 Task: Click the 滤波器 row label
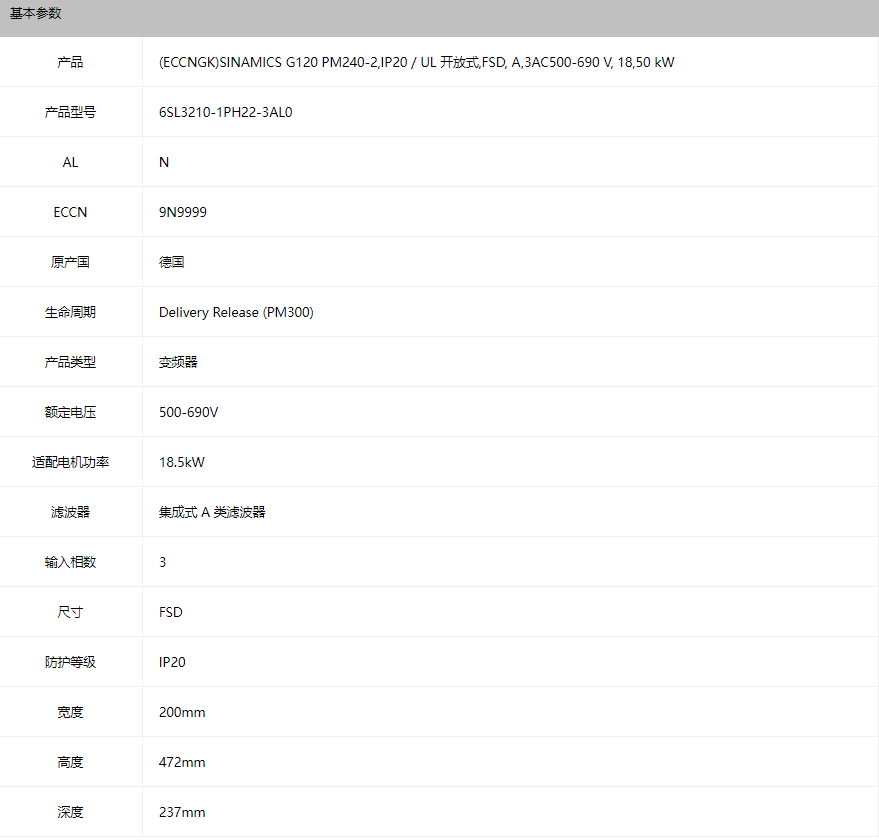coord(70,512)
